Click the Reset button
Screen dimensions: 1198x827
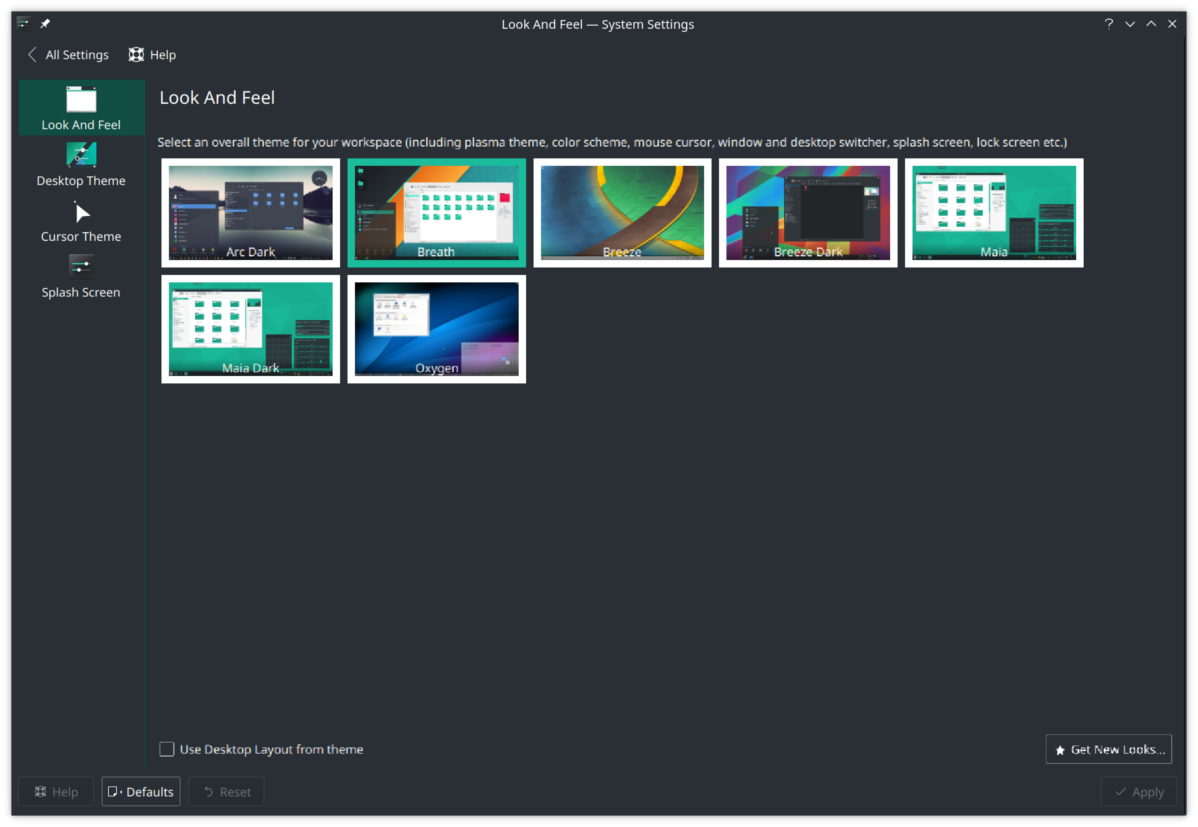(x=226, y=792)
